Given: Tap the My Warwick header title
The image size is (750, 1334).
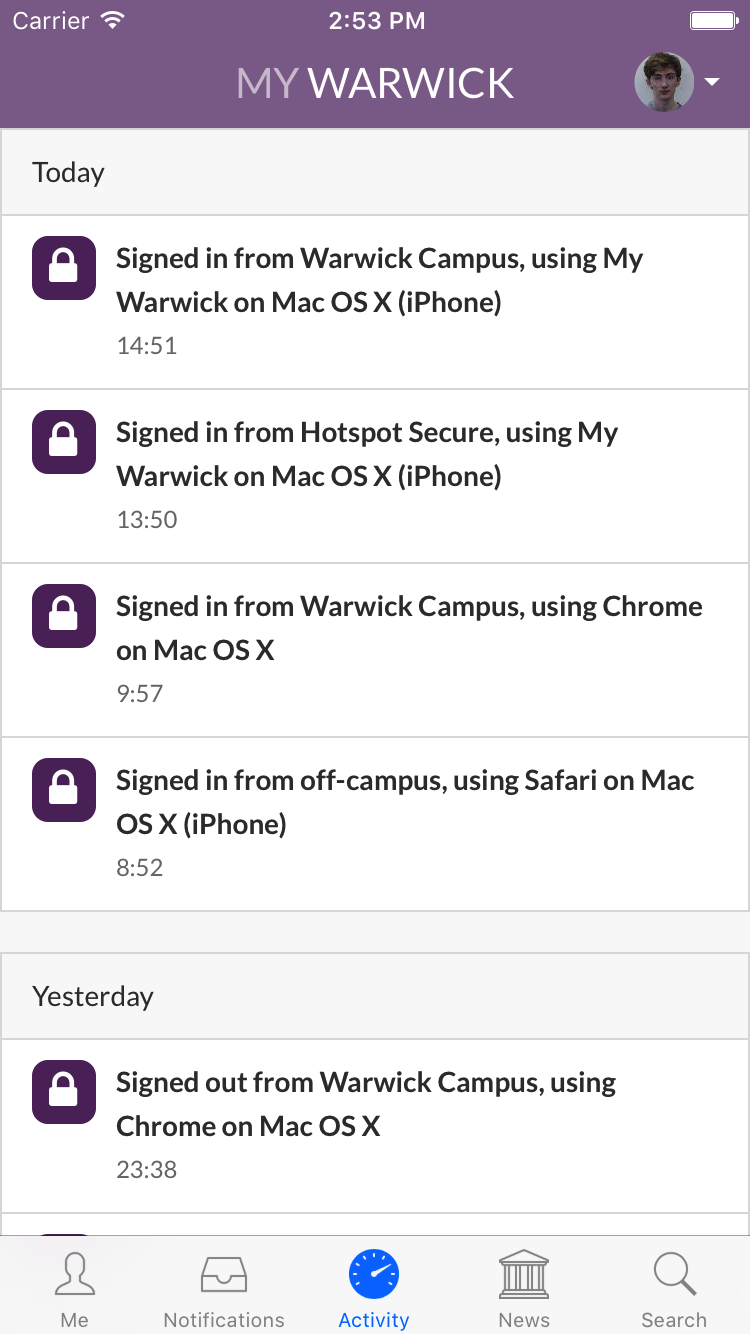Looking at the screenshot, I should coord(375,83).
